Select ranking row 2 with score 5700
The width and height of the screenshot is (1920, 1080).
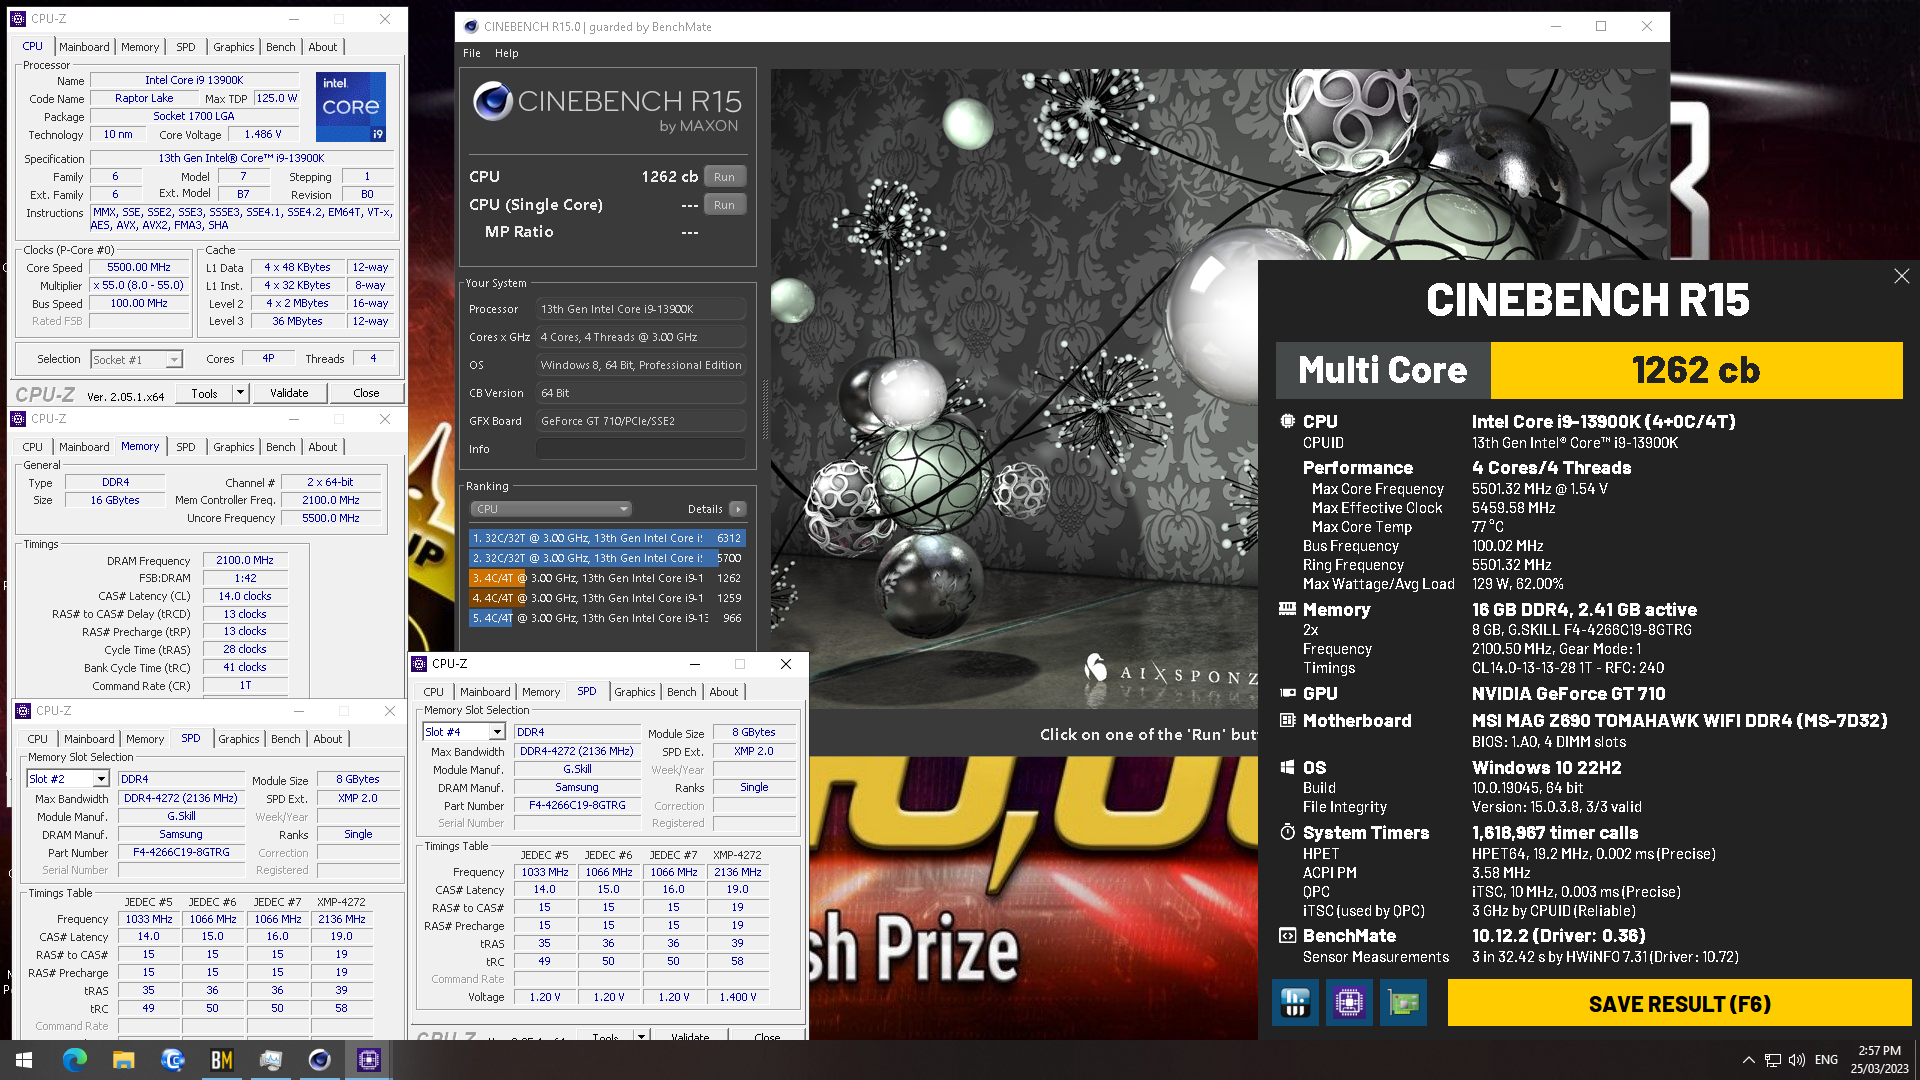[x=607, y=558]
